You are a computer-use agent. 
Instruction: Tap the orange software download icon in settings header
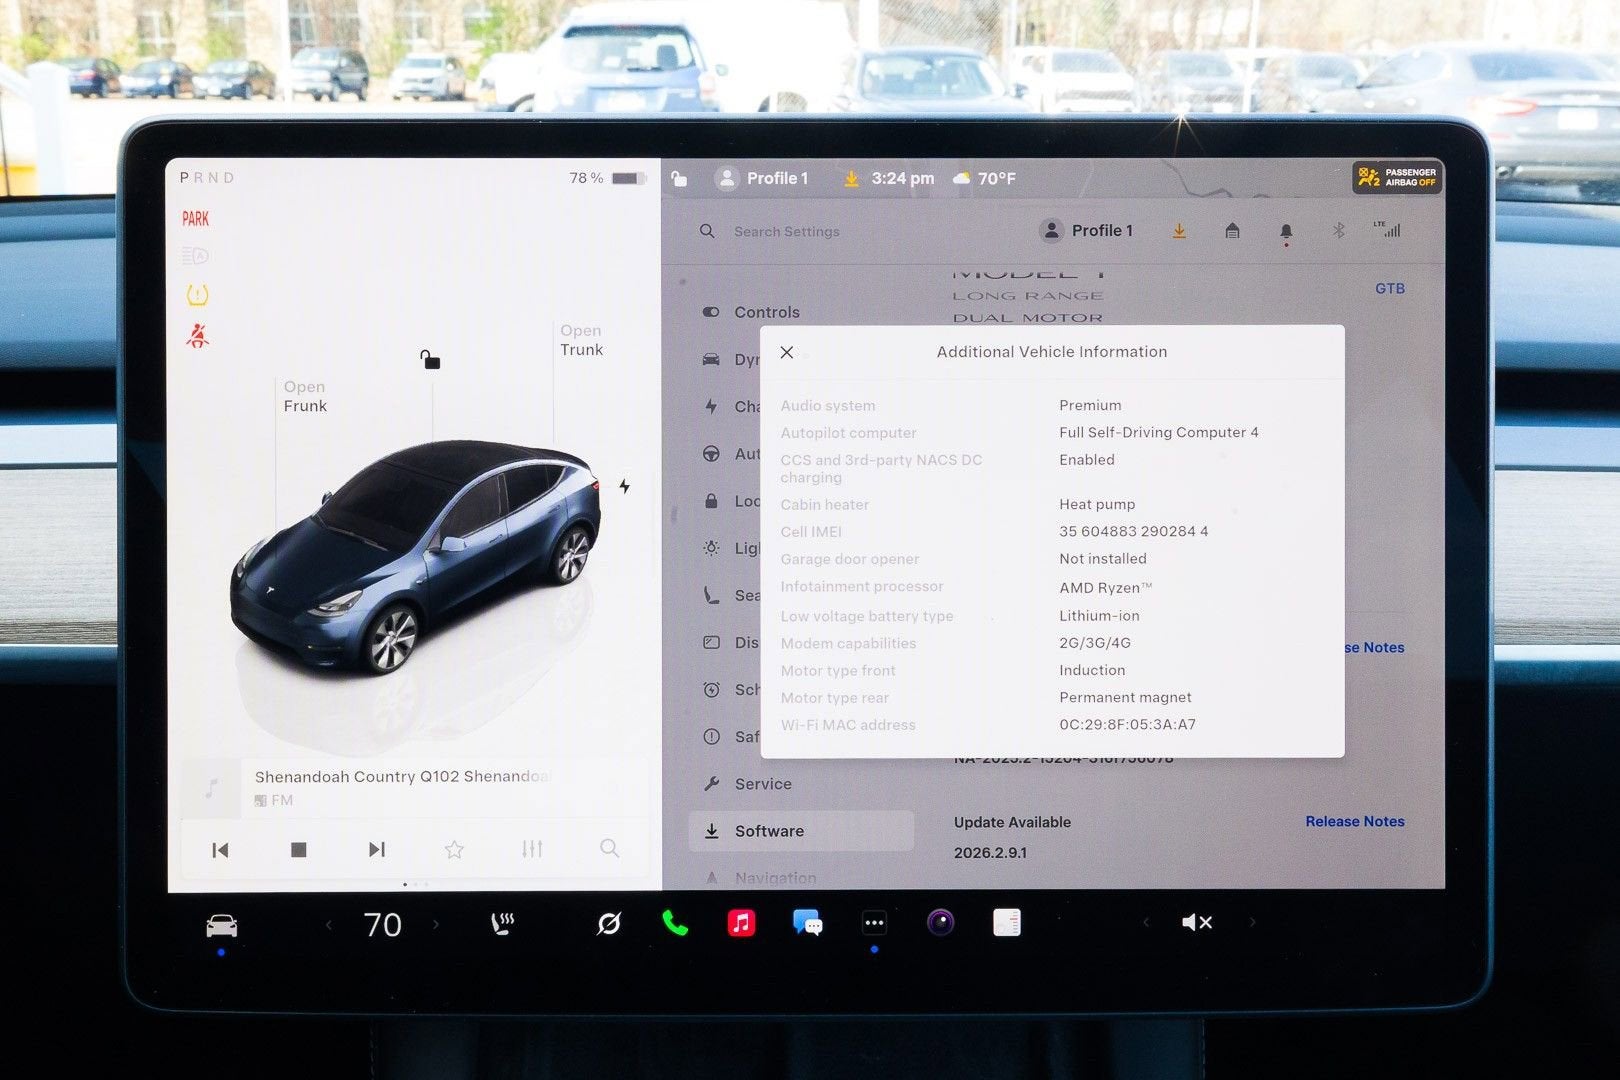pos(1179,231)
